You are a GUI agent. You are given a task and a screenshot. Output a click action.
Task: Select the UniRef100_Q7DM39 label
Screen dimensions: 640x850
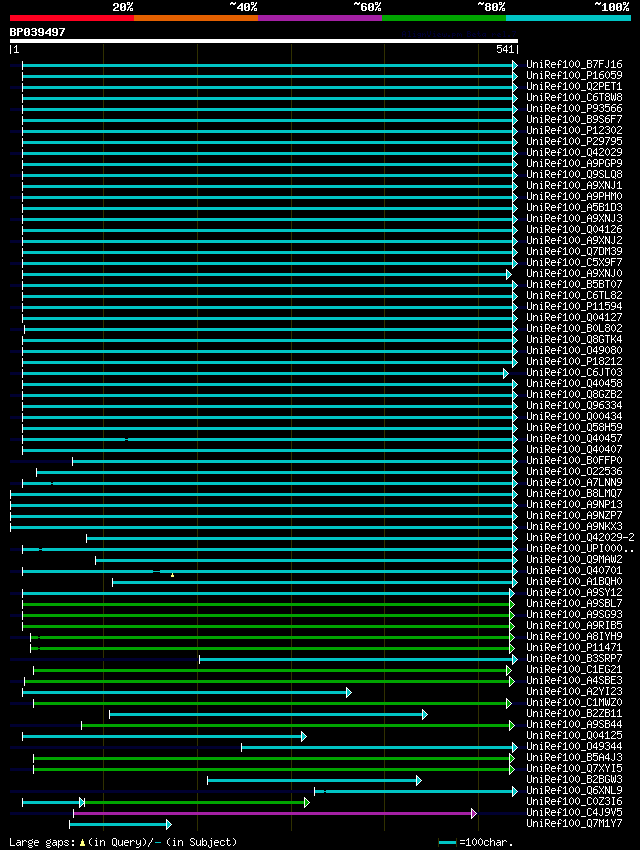click(x=574, y=252)
